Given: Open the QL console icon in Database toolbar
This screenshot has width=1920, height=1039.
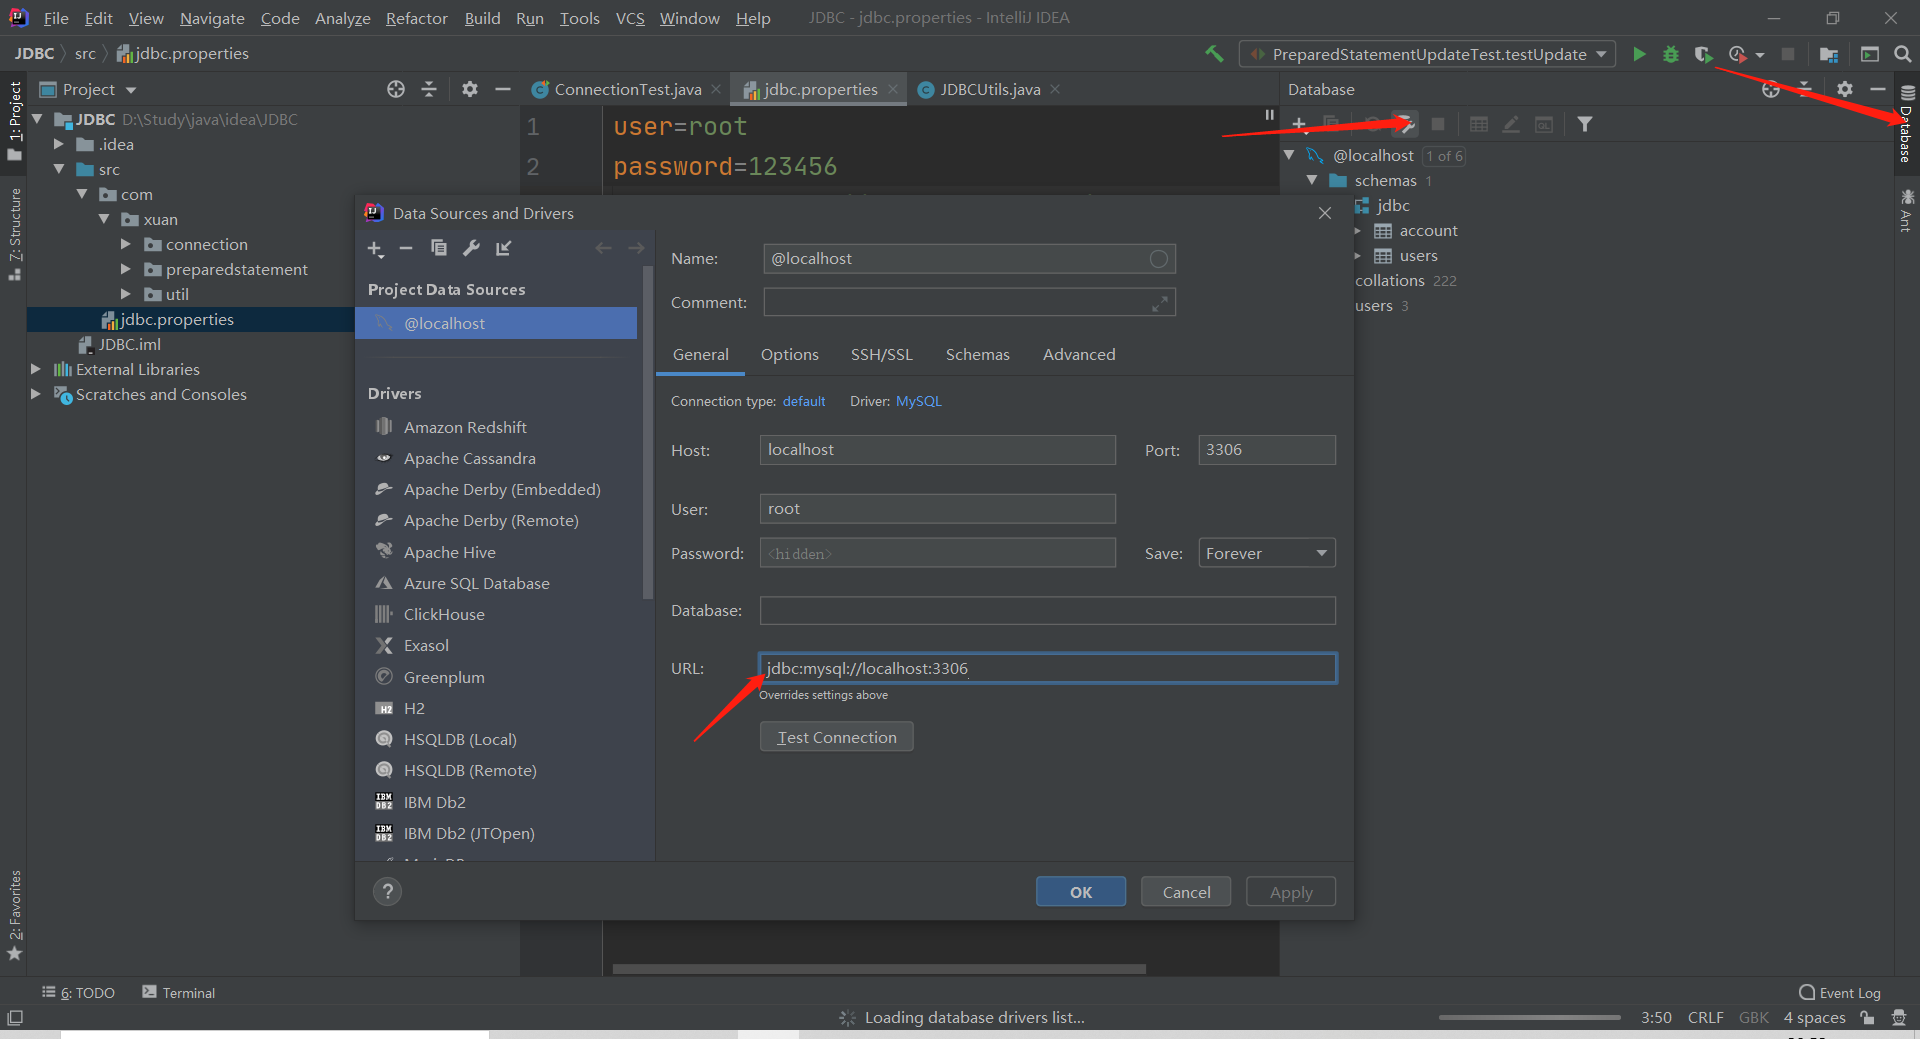Looking at the screenshot, I should coord(1544,124).
